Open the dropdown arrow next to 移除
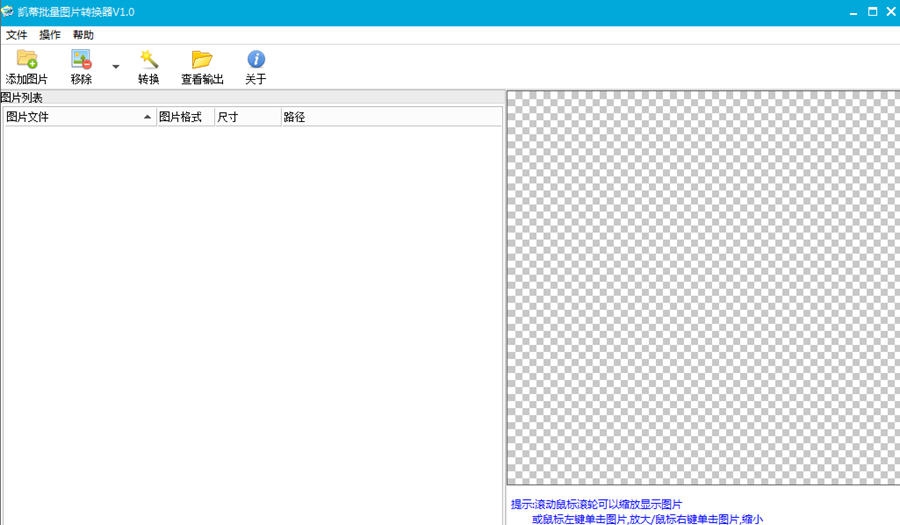This screenshot has width=900, height=525. 115,67
